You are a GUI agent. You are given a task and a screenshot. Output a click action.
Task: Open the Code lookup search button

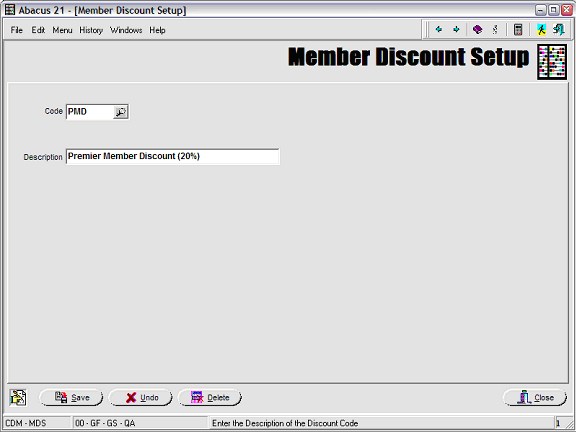pos(120,112)
